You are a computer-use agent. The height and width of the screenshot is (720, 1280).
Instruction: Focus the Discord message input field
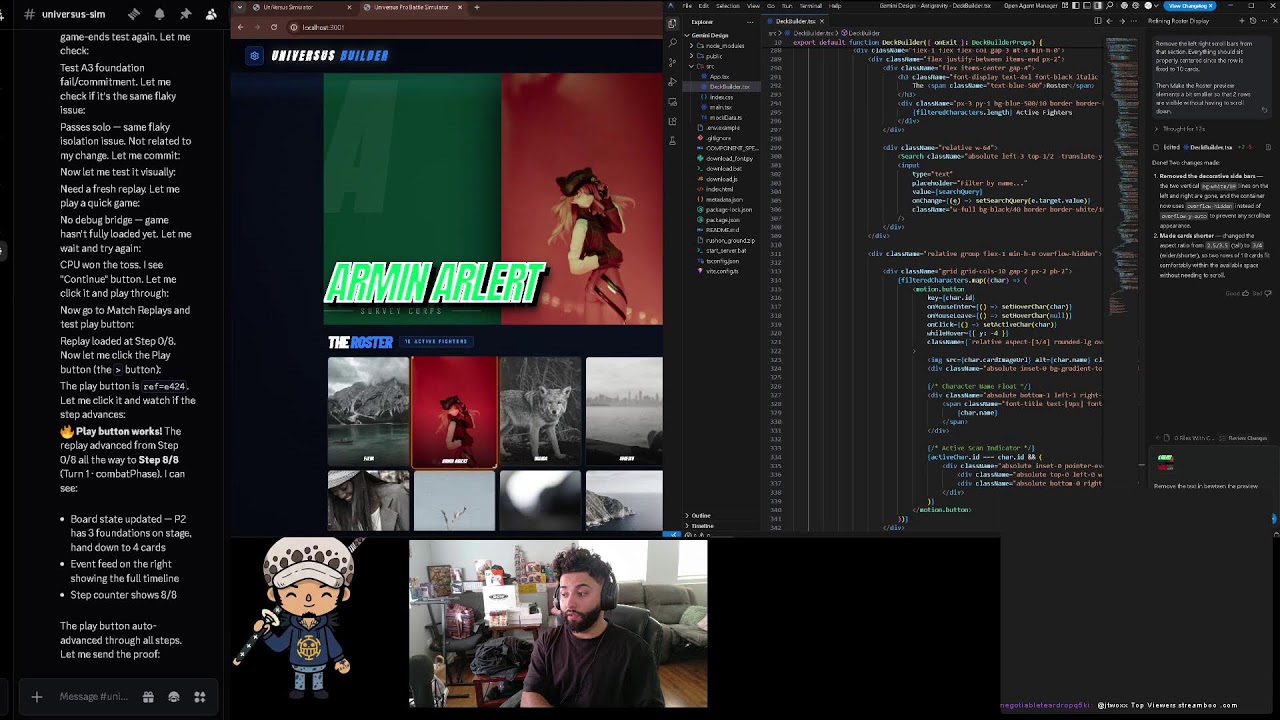tap(94, 697)
